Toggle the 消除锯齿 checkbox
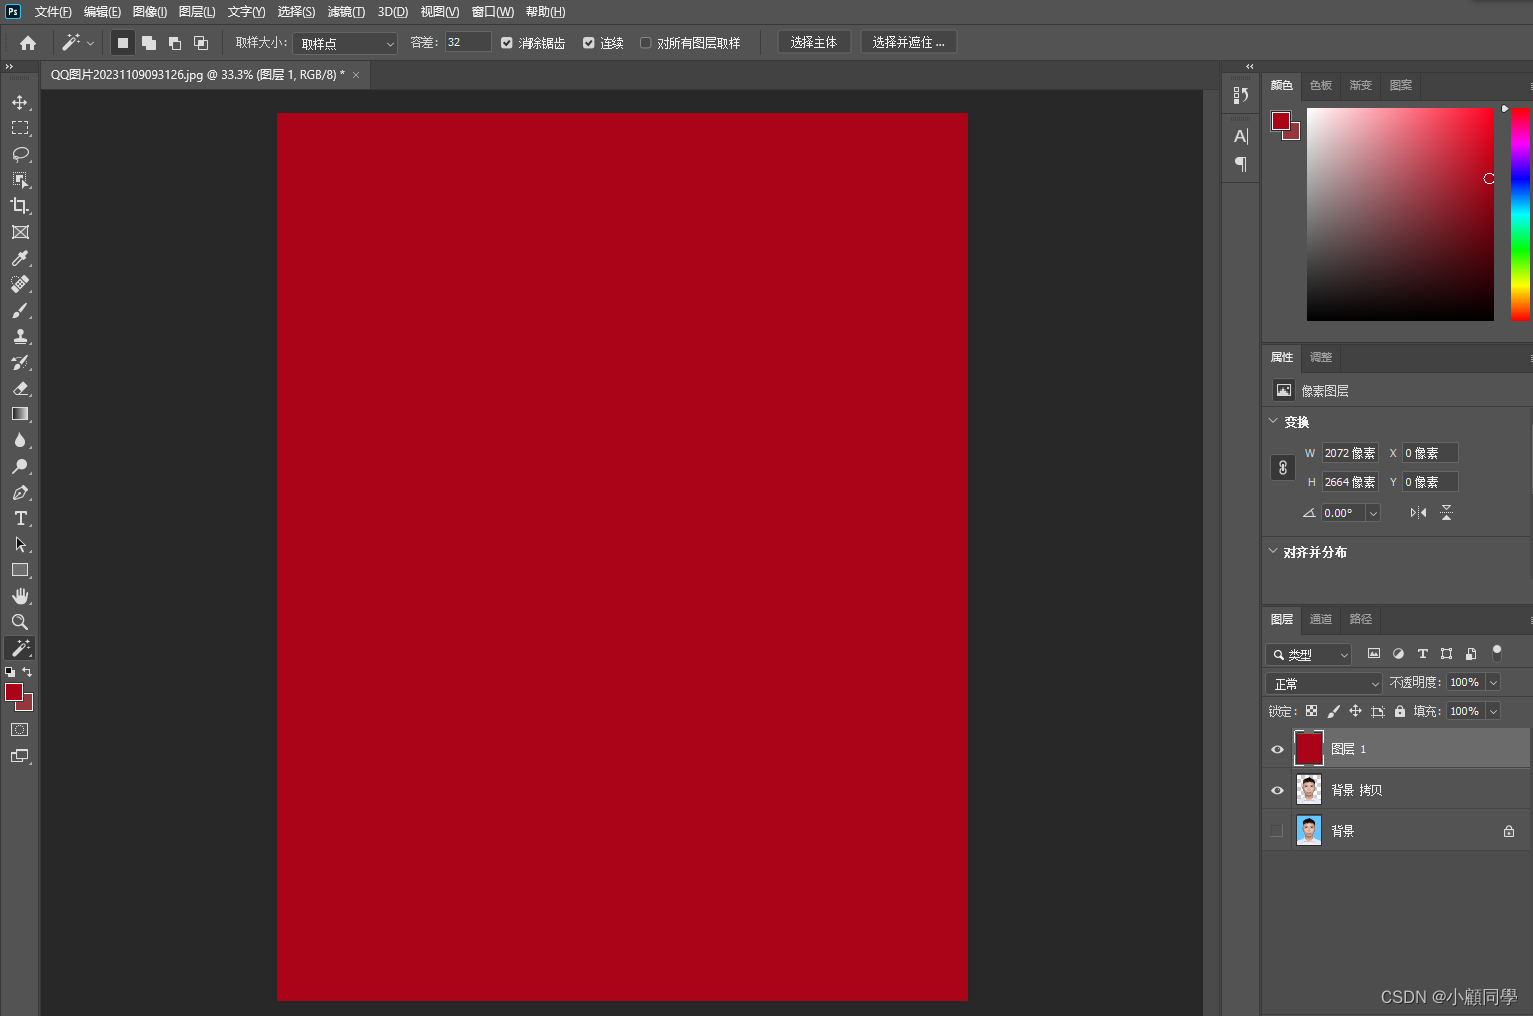The width and height of the screenshot is (1533, 1016). pos(507,43)
